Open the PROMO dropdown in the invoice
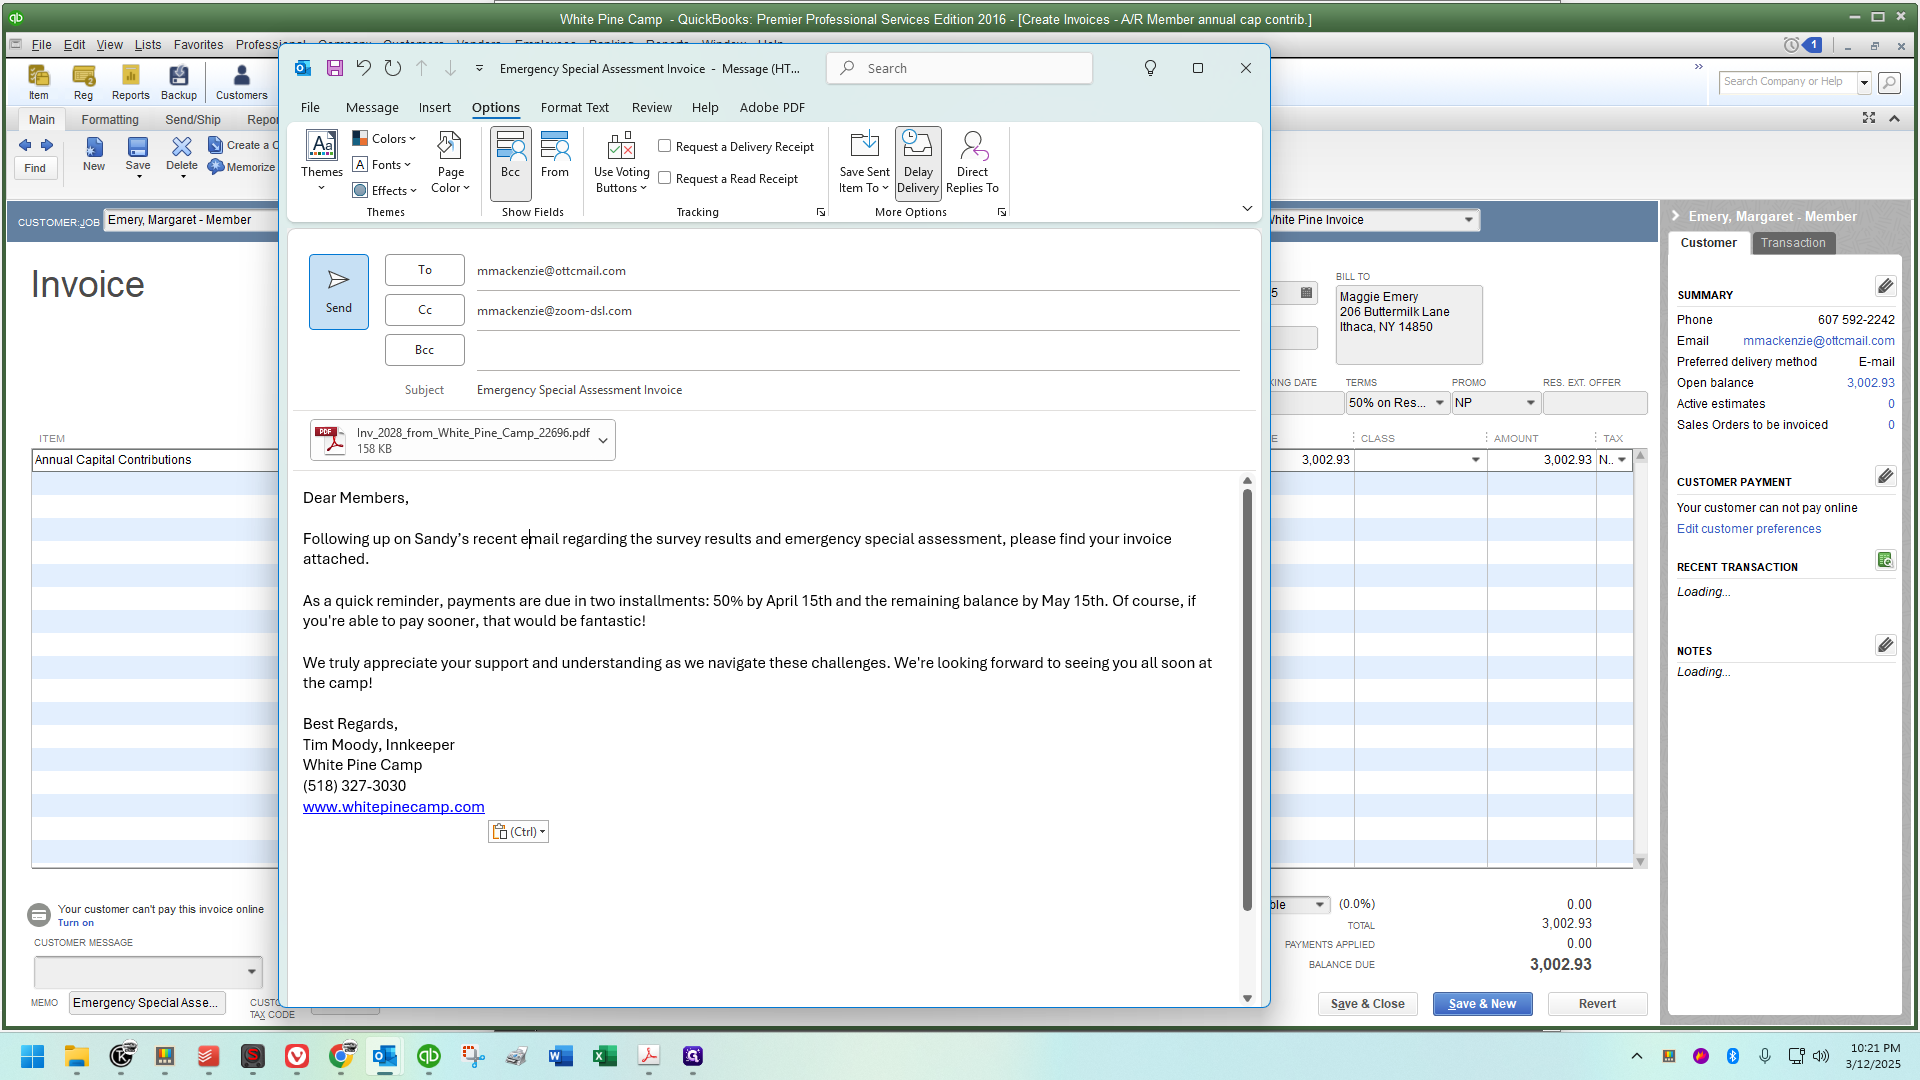The image size is (1920, 1080). (x=1530, y=403)
